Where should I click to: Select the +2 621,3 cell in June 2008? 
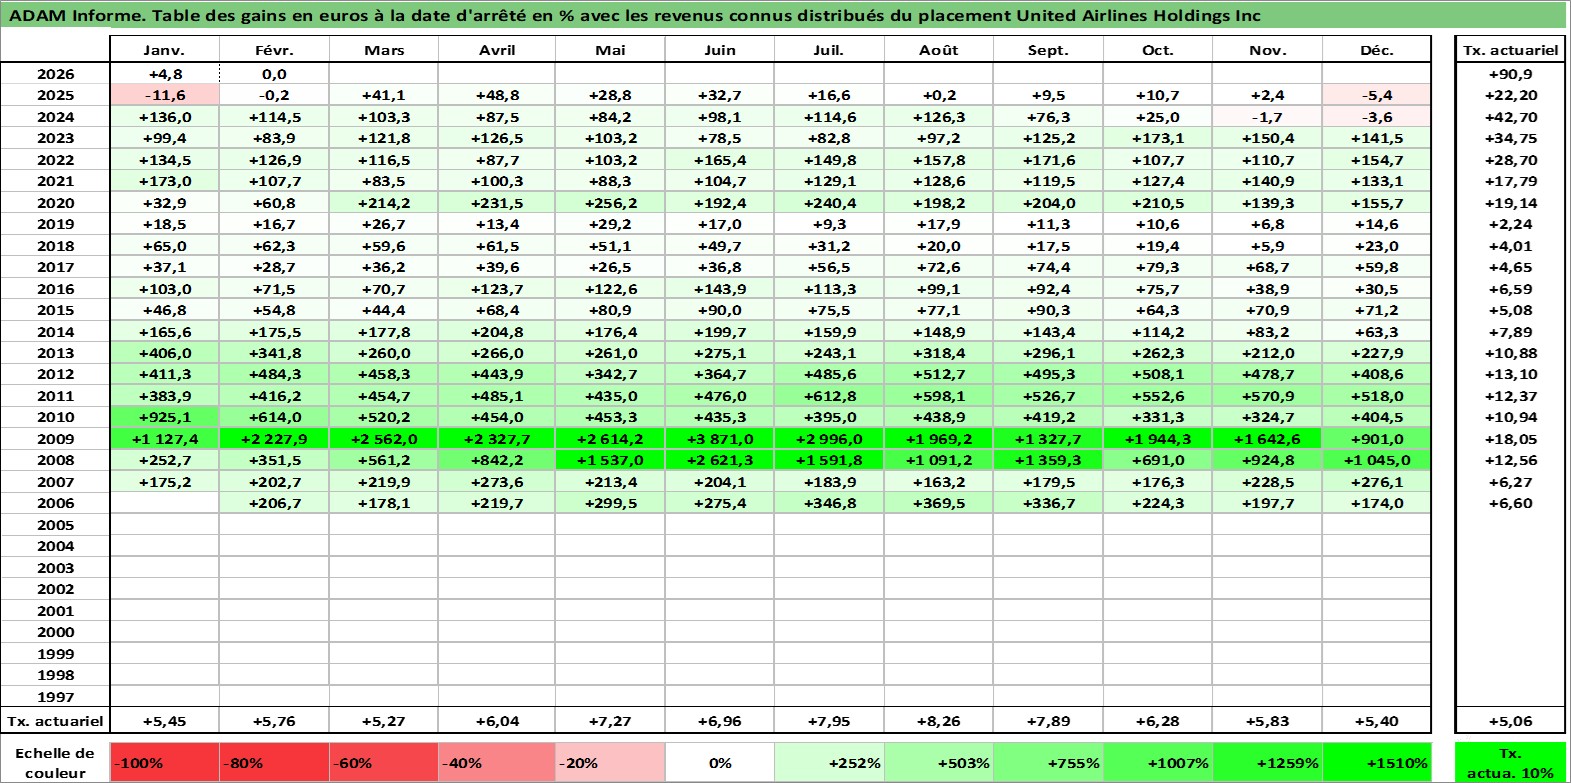(719, 460)
